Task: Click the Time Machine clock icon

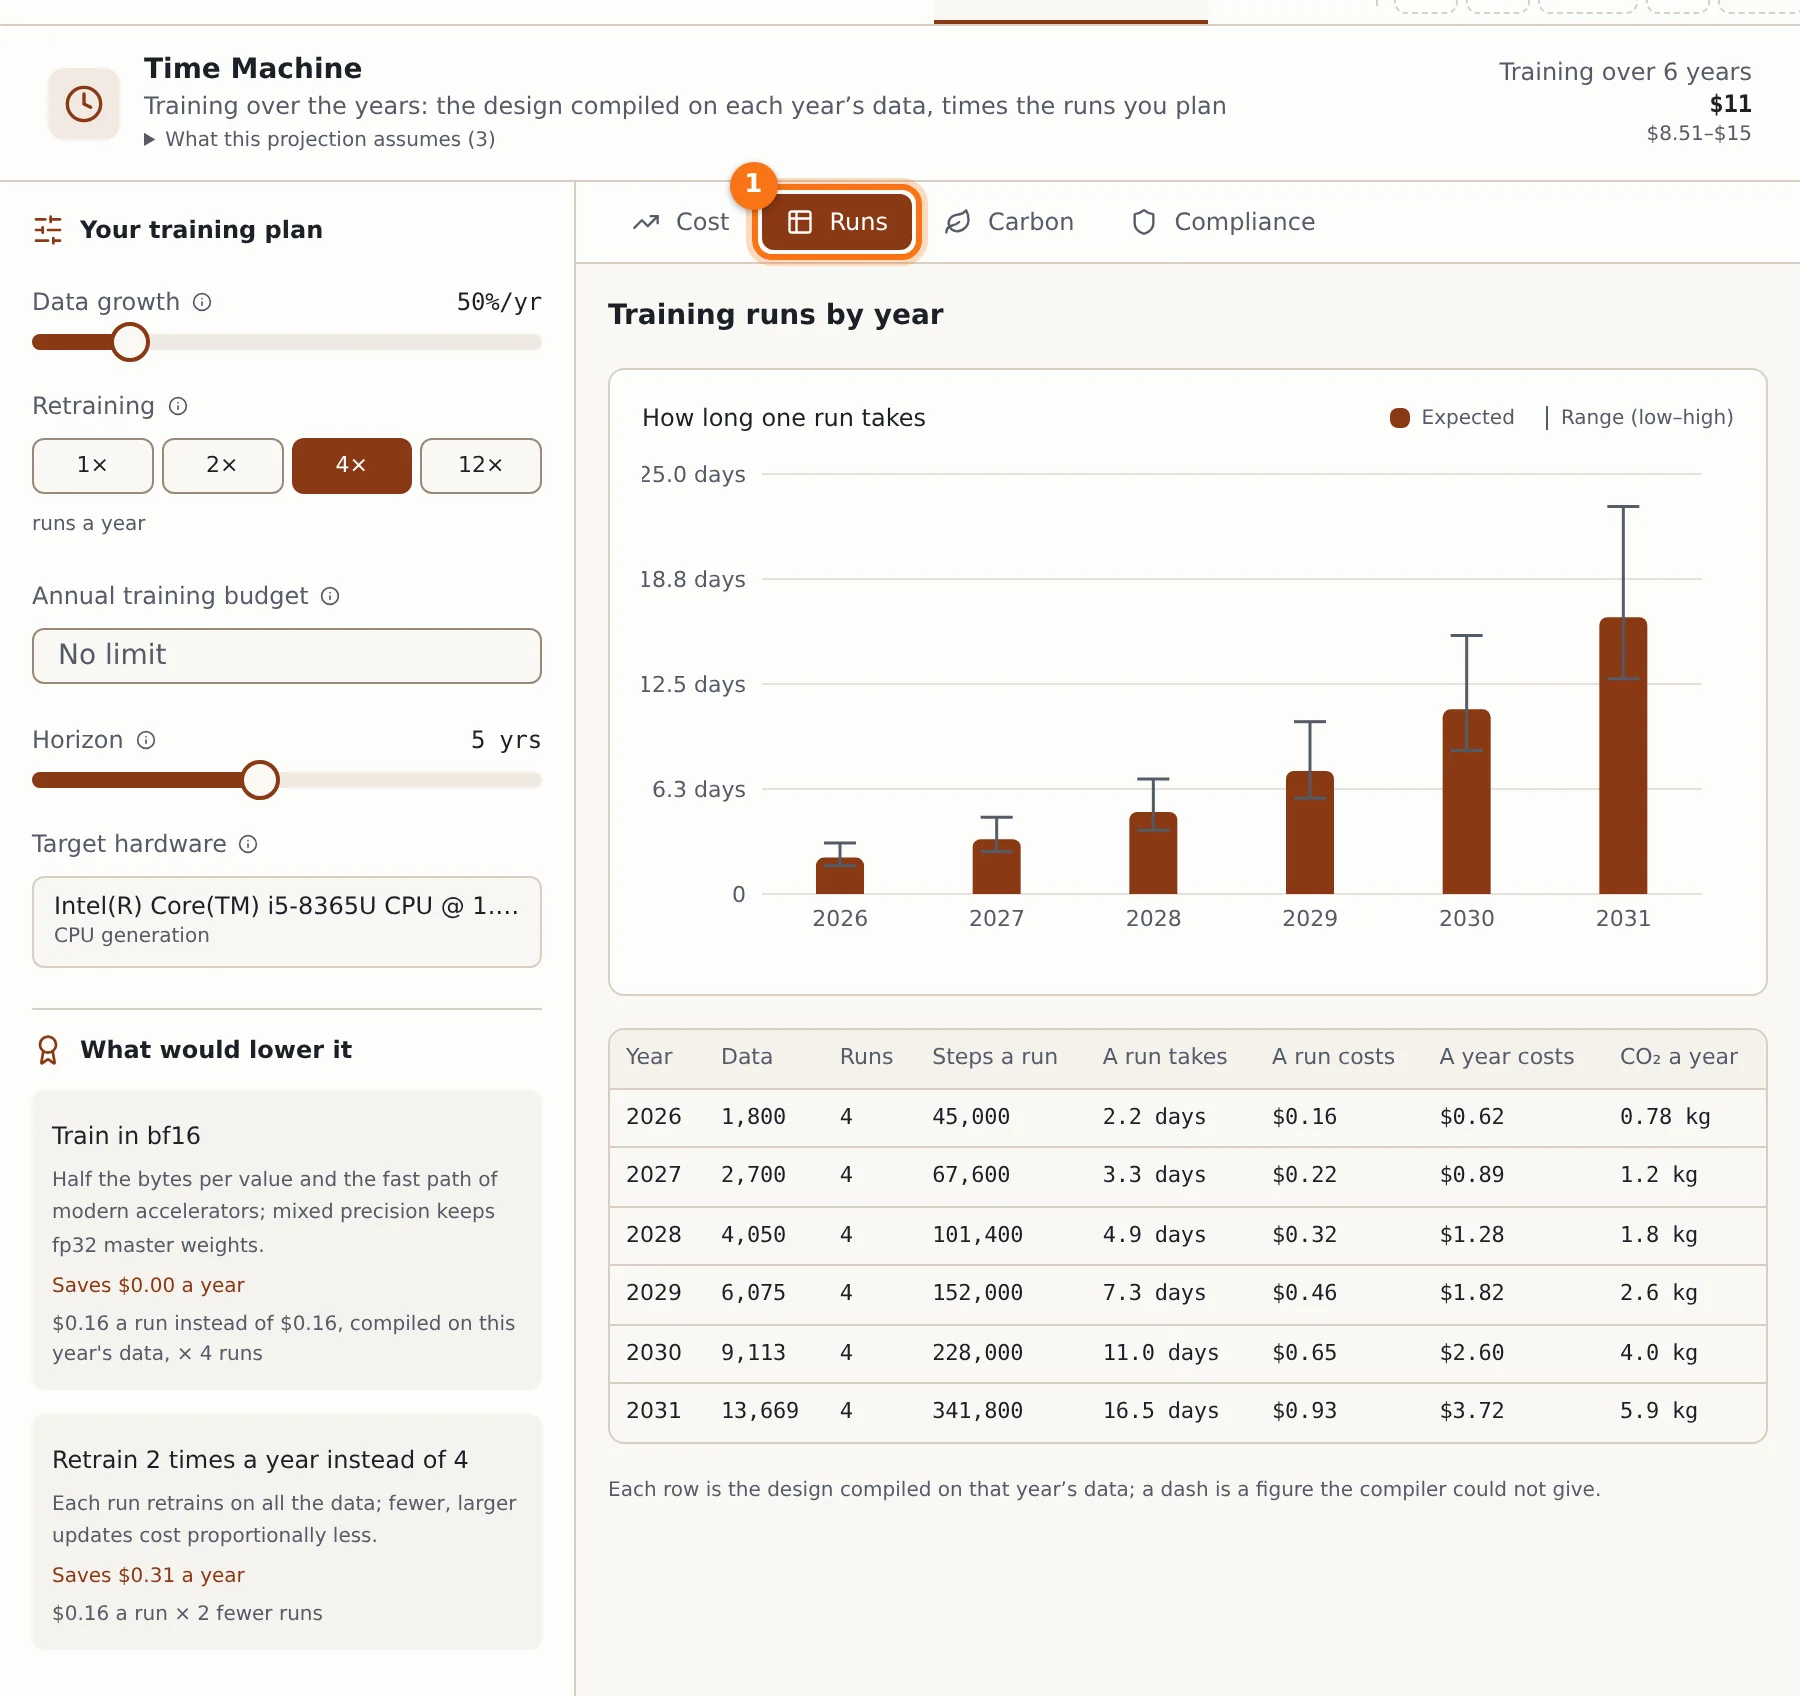Action: click(84, 103)
